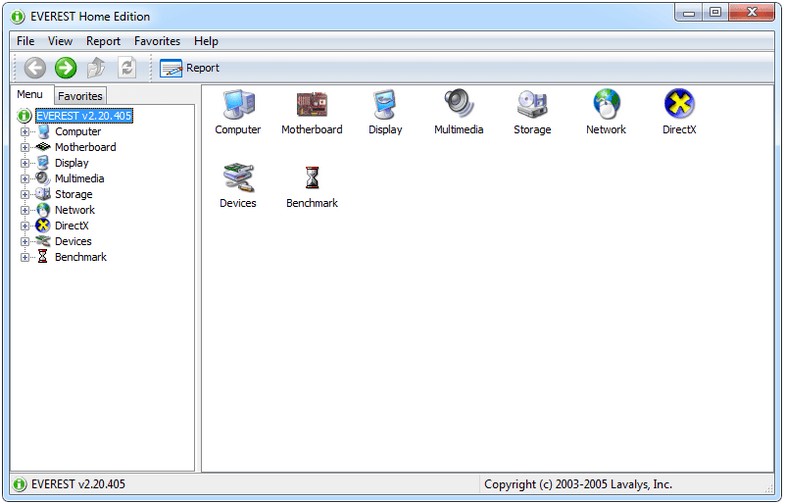The image size is (786, 504).
Task: Open the File menu
Action: (x=26, y=41)
